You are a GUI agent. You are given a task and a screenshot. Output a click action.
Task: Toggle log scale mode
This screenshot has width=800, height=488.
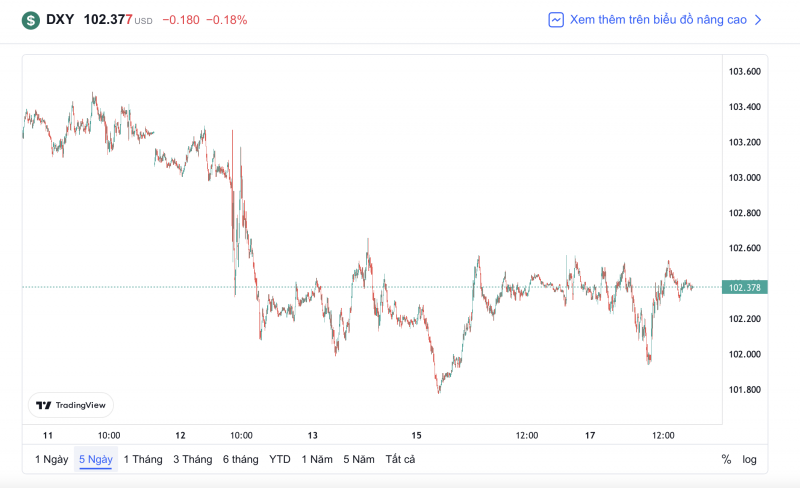[x=749, y=459]
